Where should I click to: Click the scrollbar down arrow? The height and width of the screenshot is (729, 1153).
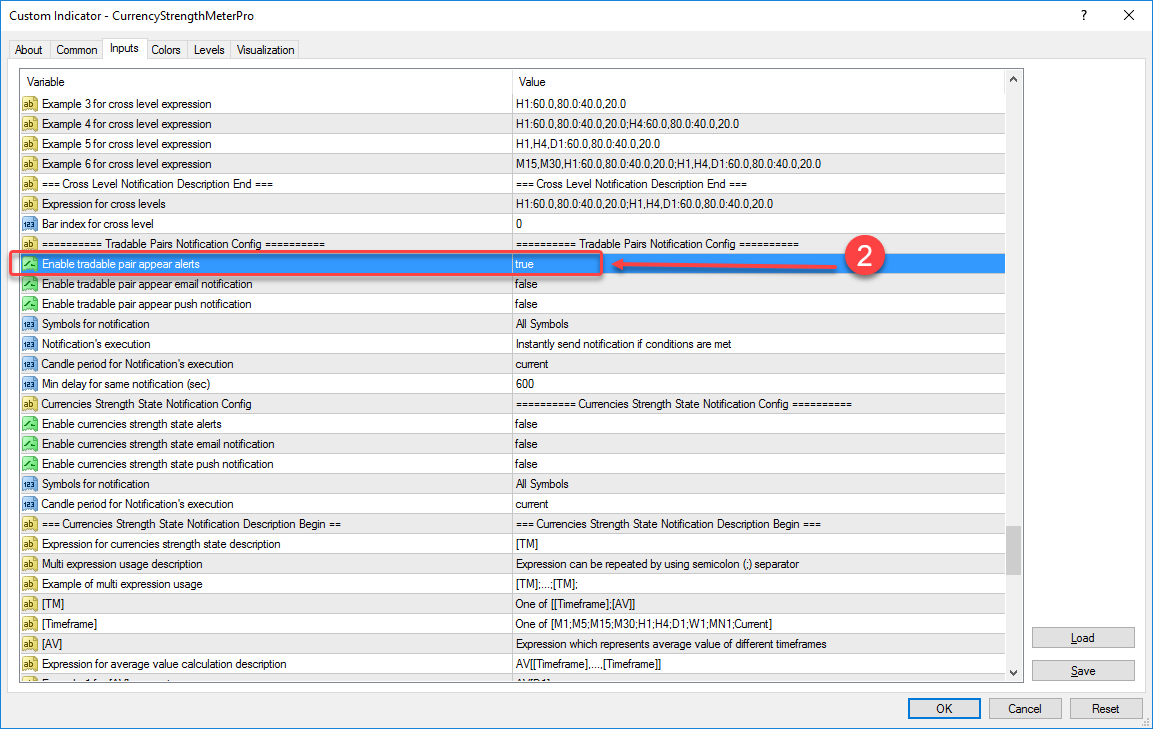(x=1013, y=672)
